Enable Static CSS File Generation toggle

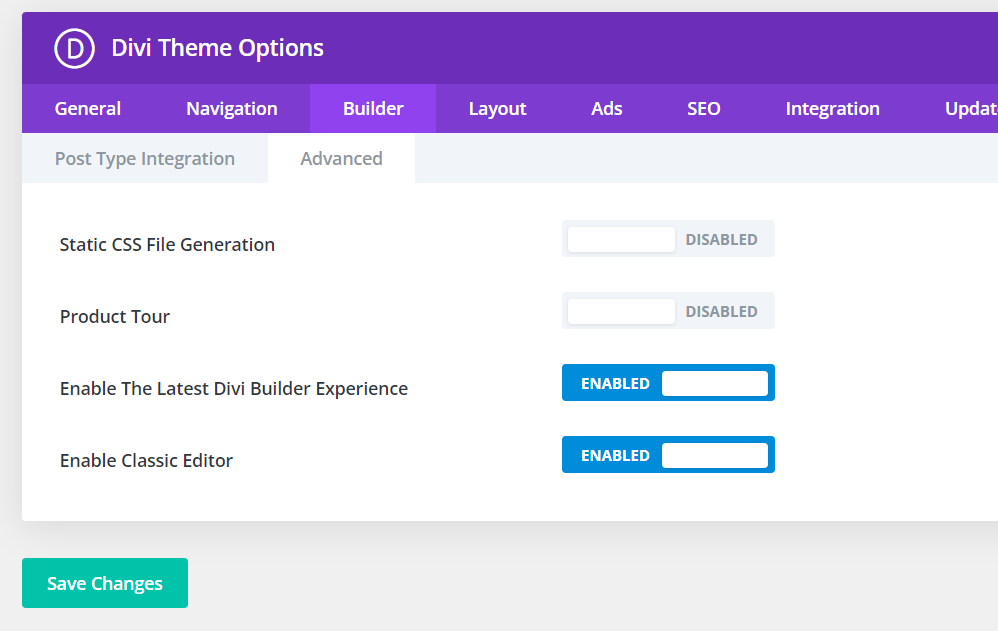pyautogui.click(x=668, y=240)
